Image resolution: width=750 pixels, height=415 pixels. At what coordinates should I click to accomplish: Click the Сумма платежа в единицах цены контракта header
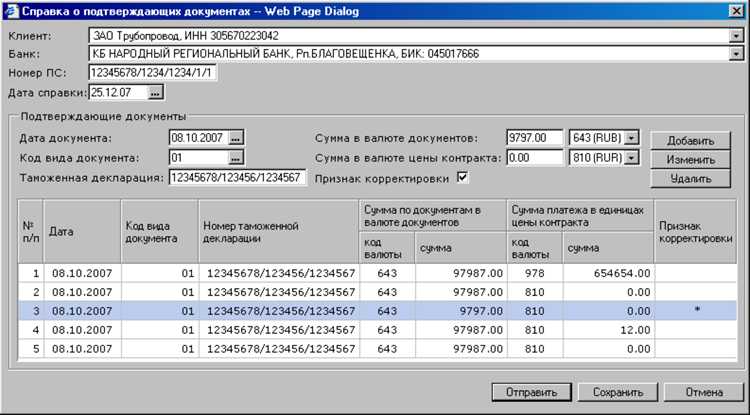(x=580, y=216)
